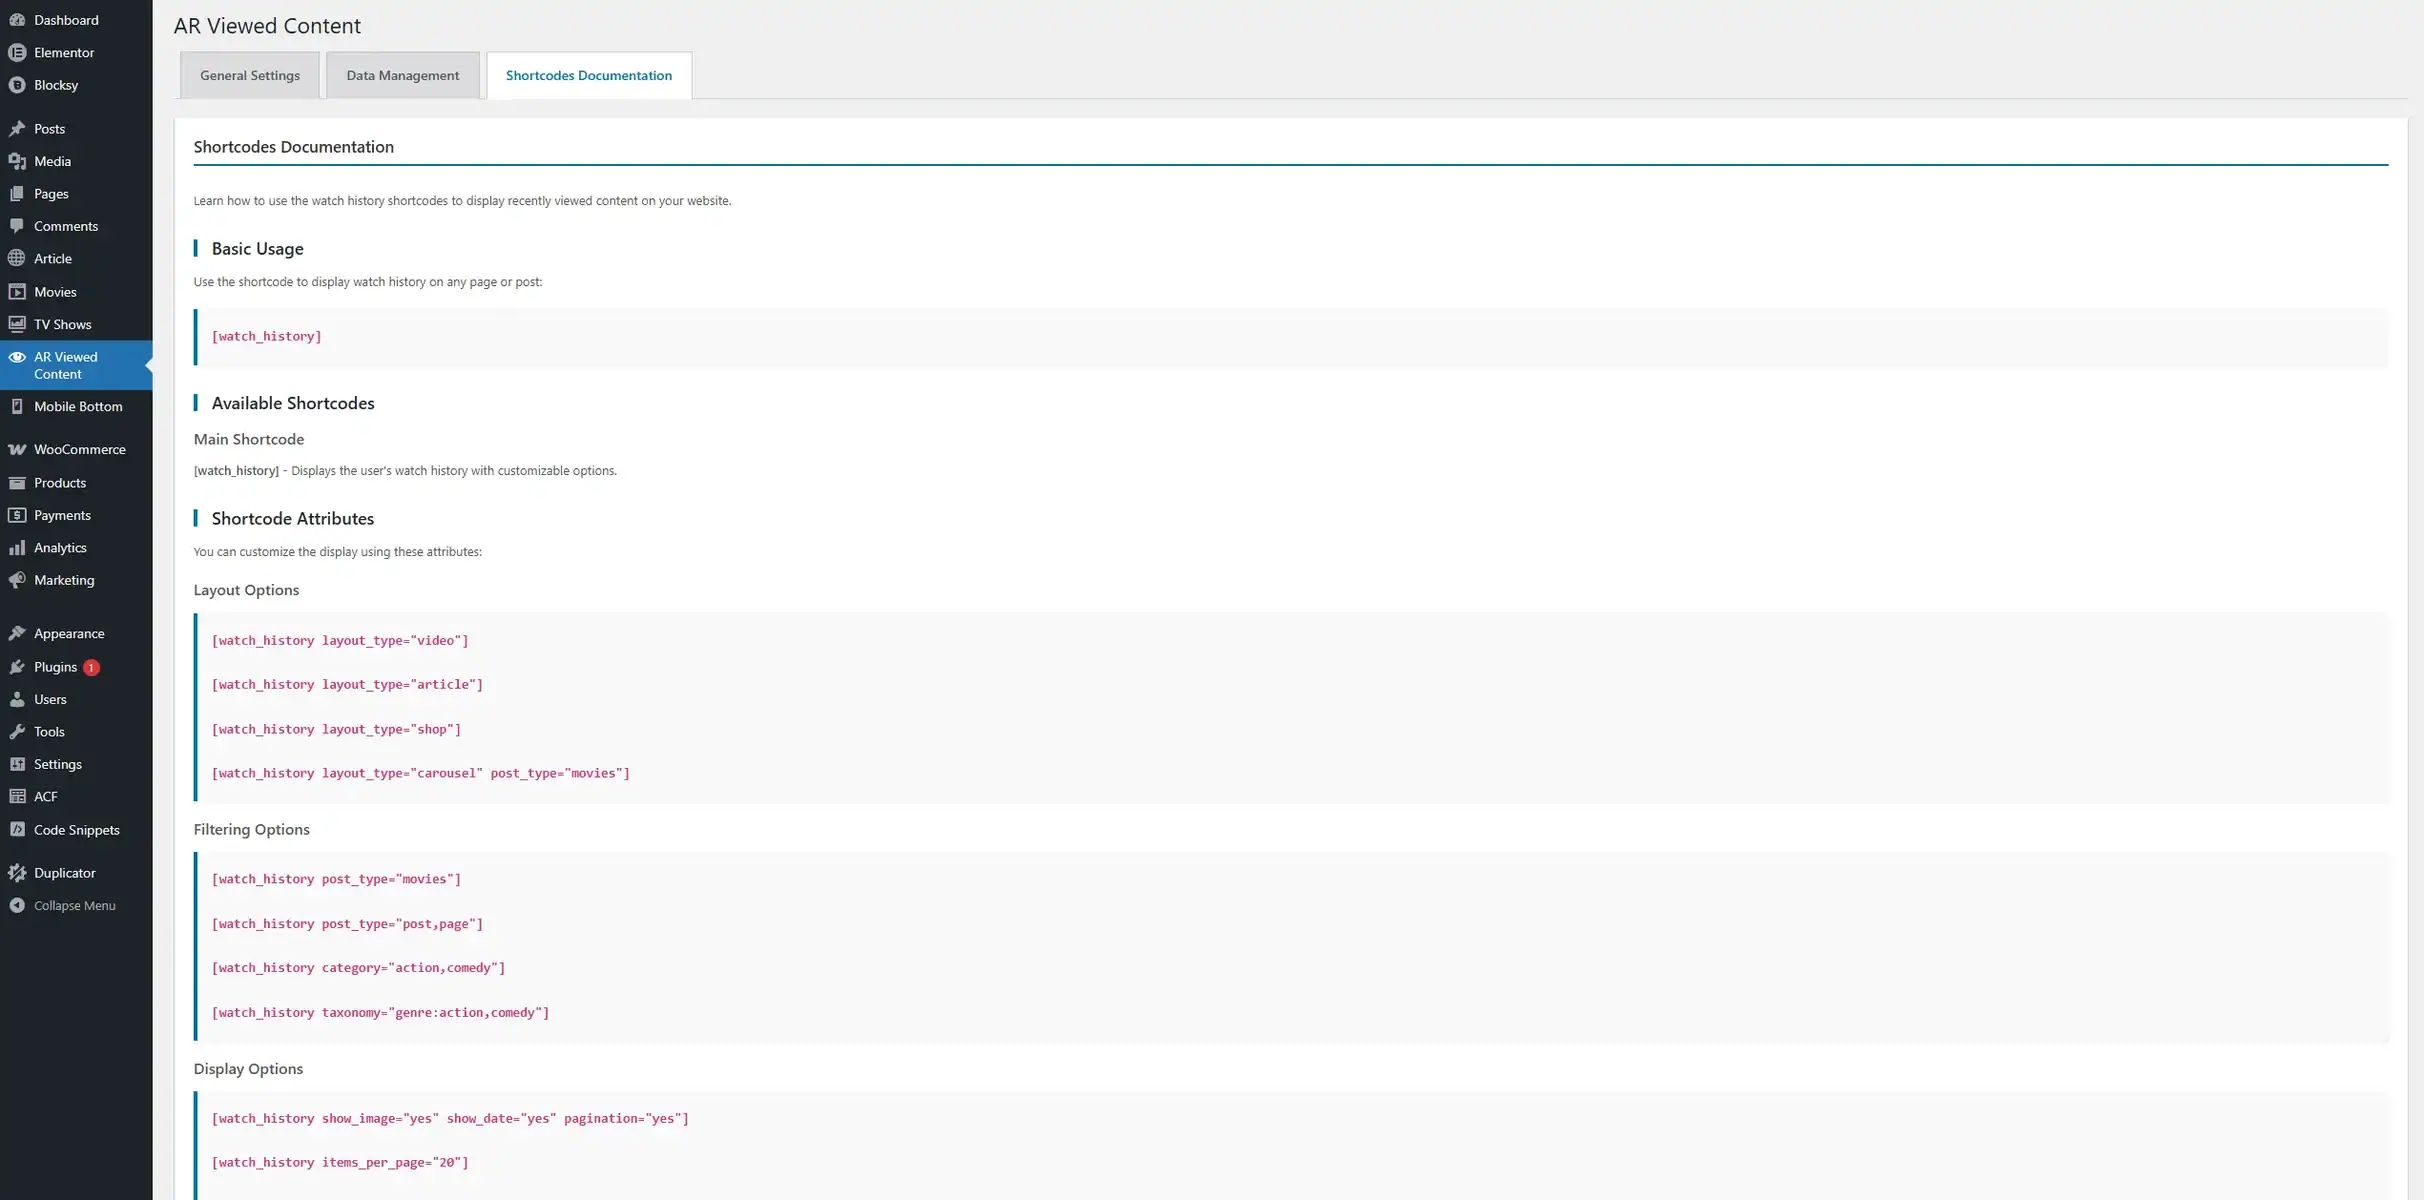Go to Mobile Bottom menu item
The width and height of the screenshot is (2424, 1200).
[x=78, y=407]
